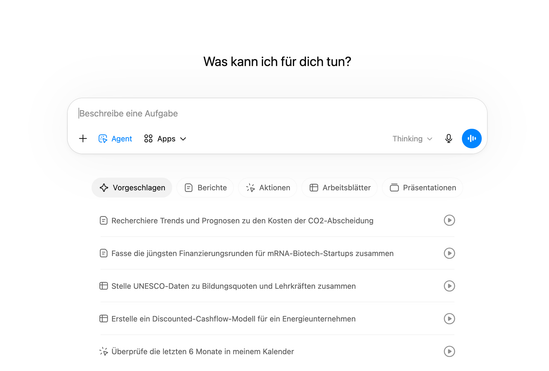The width and height of the screenshot is (549, 371).
Task: Run the UNESCO-Daten suggestion play button
Action: click(x=449, y=286)
